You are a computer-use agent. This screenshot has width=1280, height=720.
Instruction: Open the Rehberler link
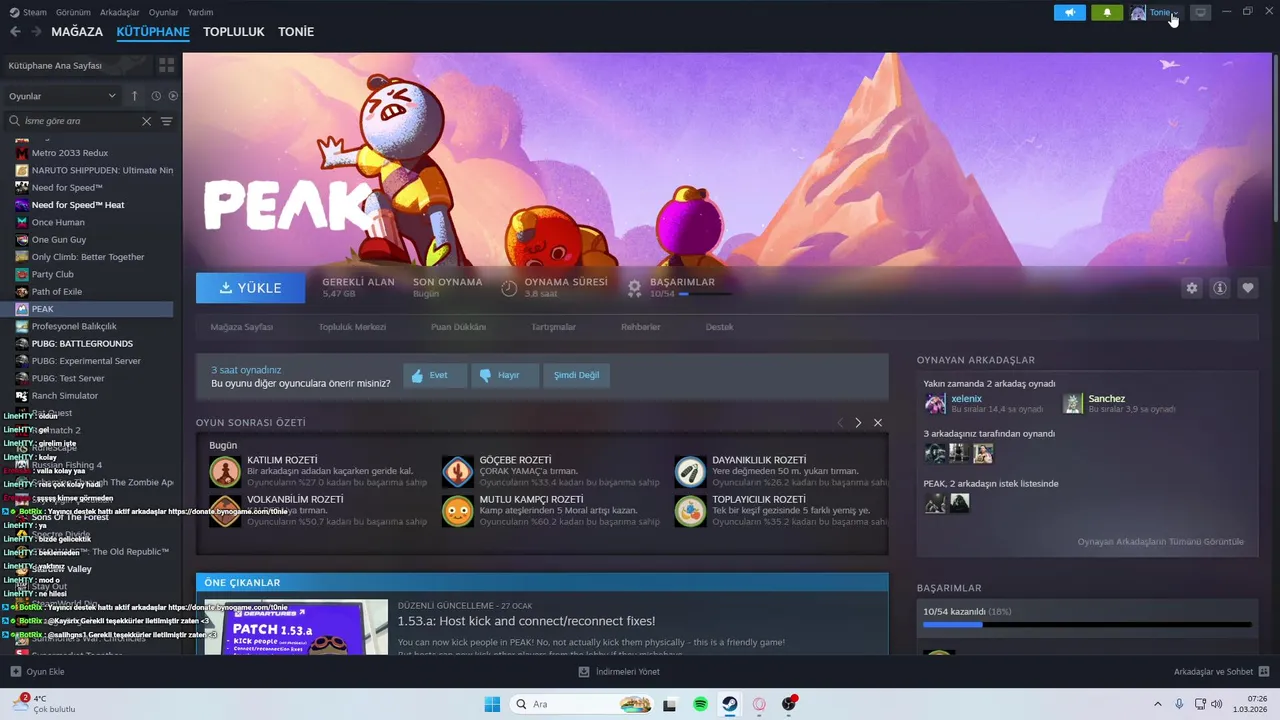(641, 327)
